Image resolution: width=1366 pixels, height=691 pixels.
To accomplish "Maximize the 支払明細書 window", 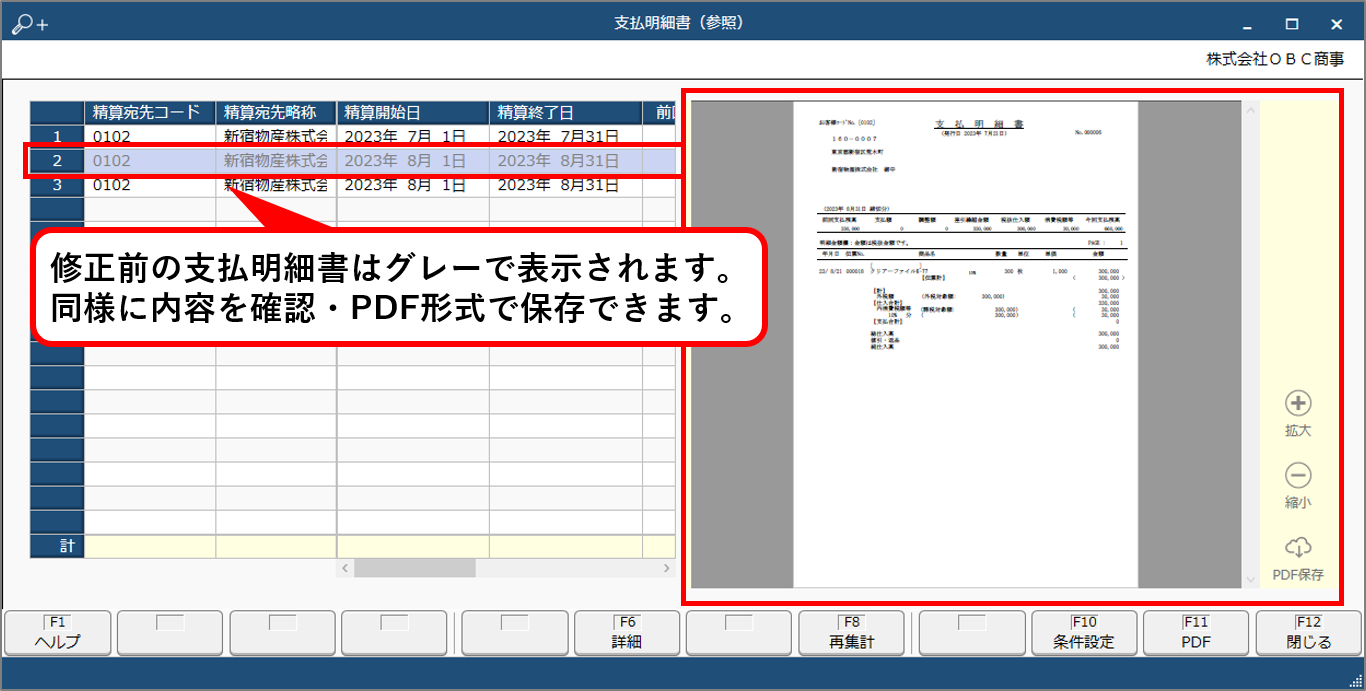I will (x=1292, y=24).
